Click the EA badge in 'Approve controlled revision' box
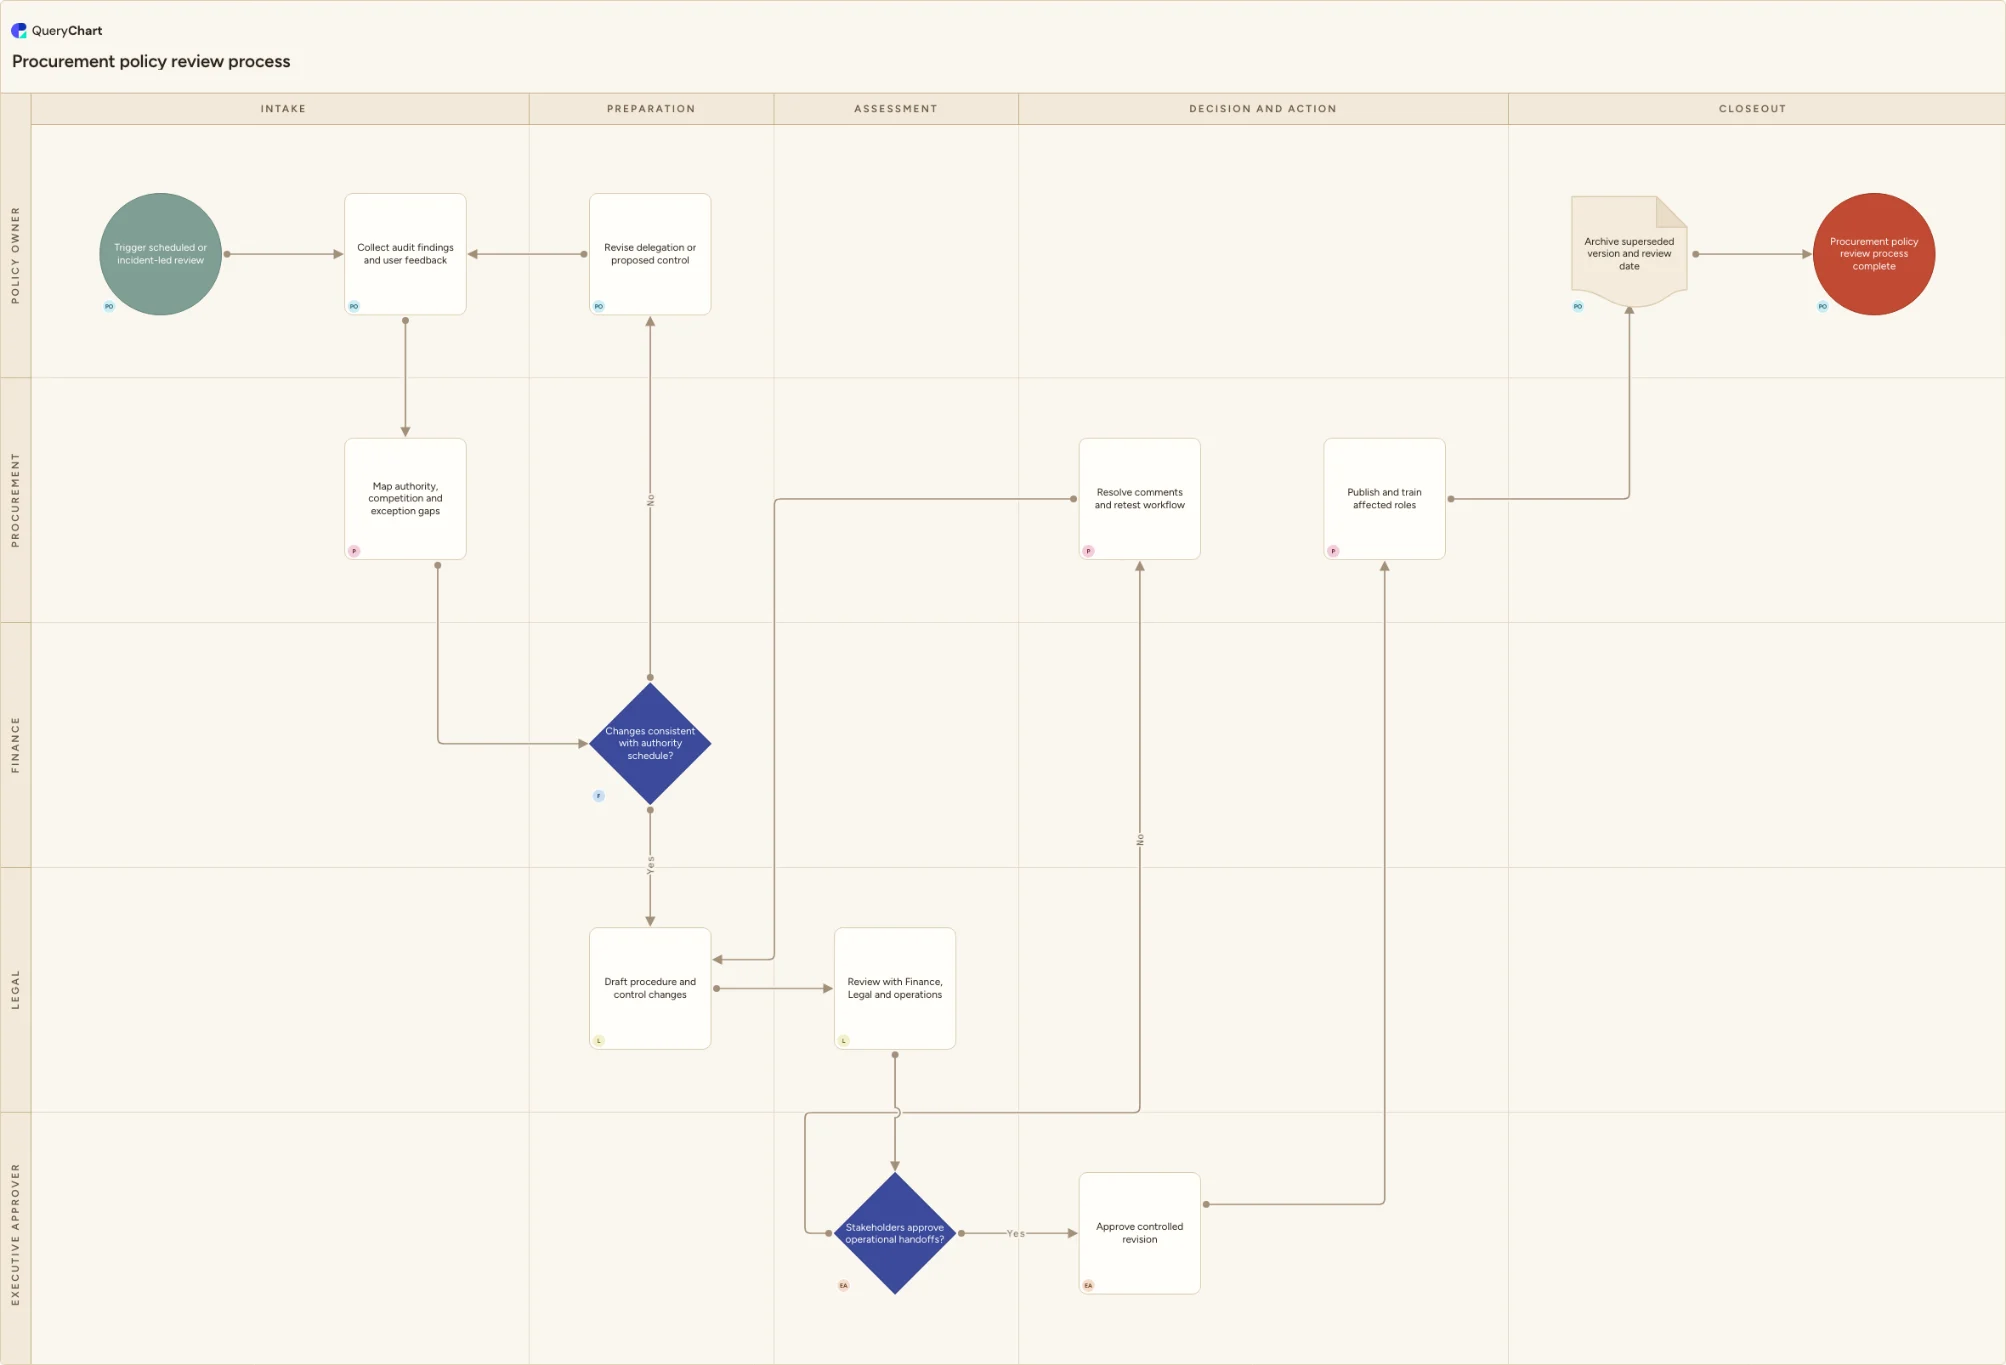This screenshot has height=1365, width=2006. [x=1088, y=1286]
